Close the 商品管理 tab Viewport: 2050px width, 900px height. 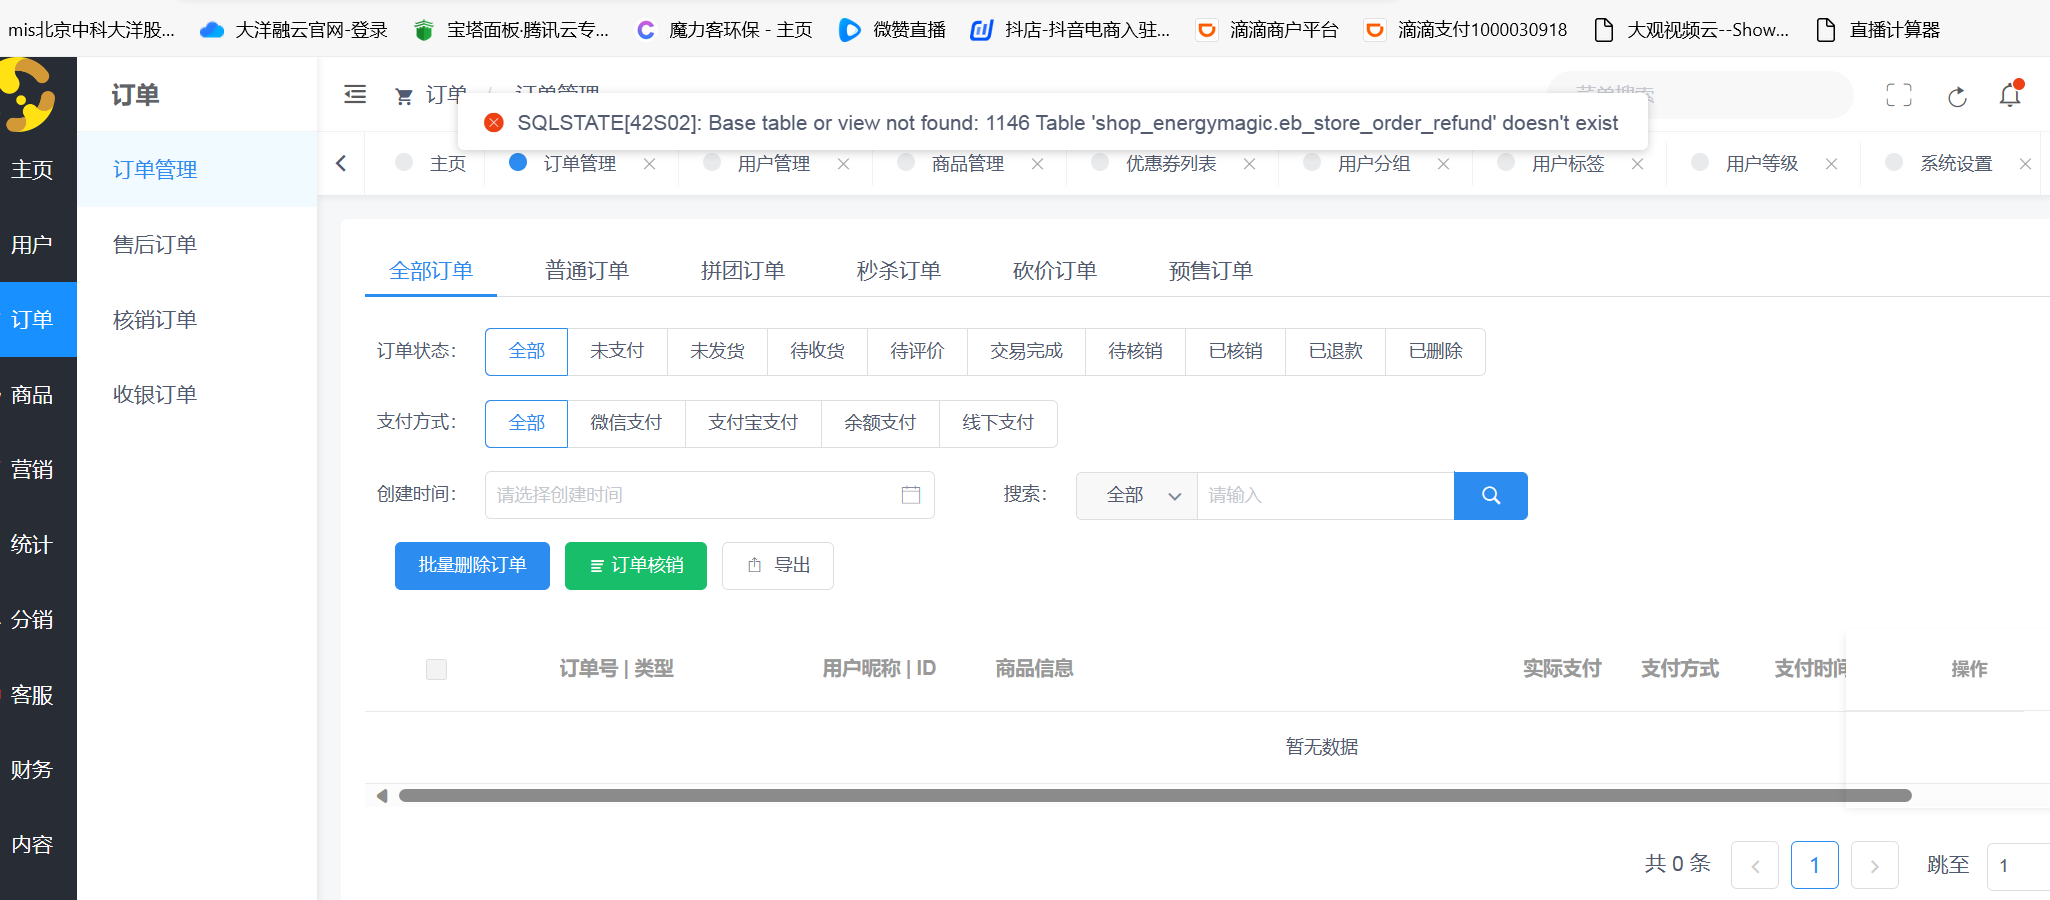(1038, 164)
